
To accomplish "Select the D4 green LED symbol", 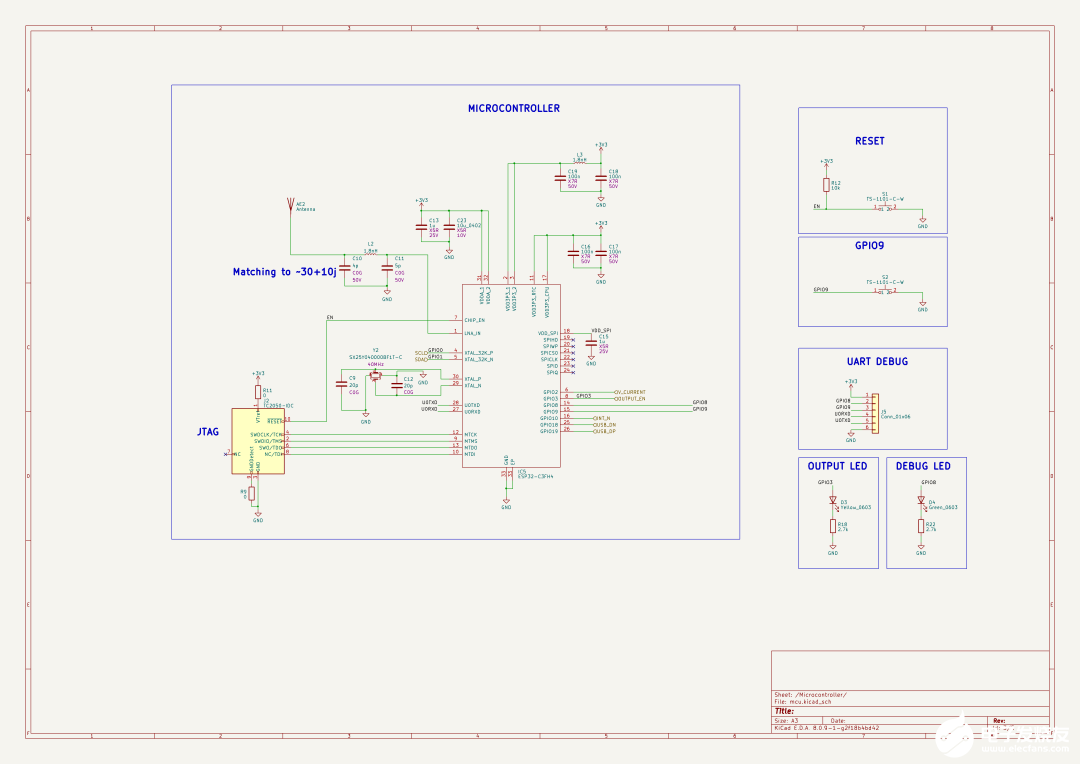I will point(921,501).
